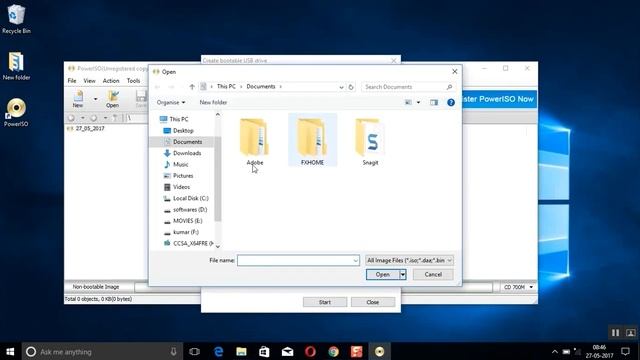Select kumar (F:) drive
Screen dimensions: 640x360
[186, 232]
